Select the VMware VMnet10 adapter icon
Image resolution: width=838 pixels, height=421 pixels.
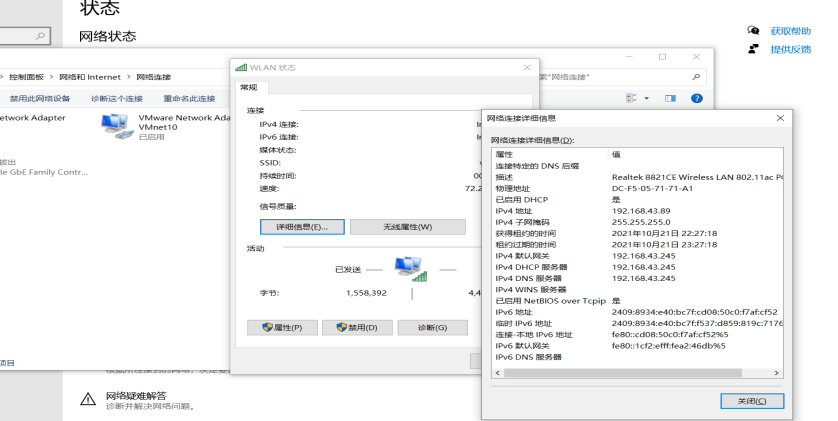coord(116,126)
